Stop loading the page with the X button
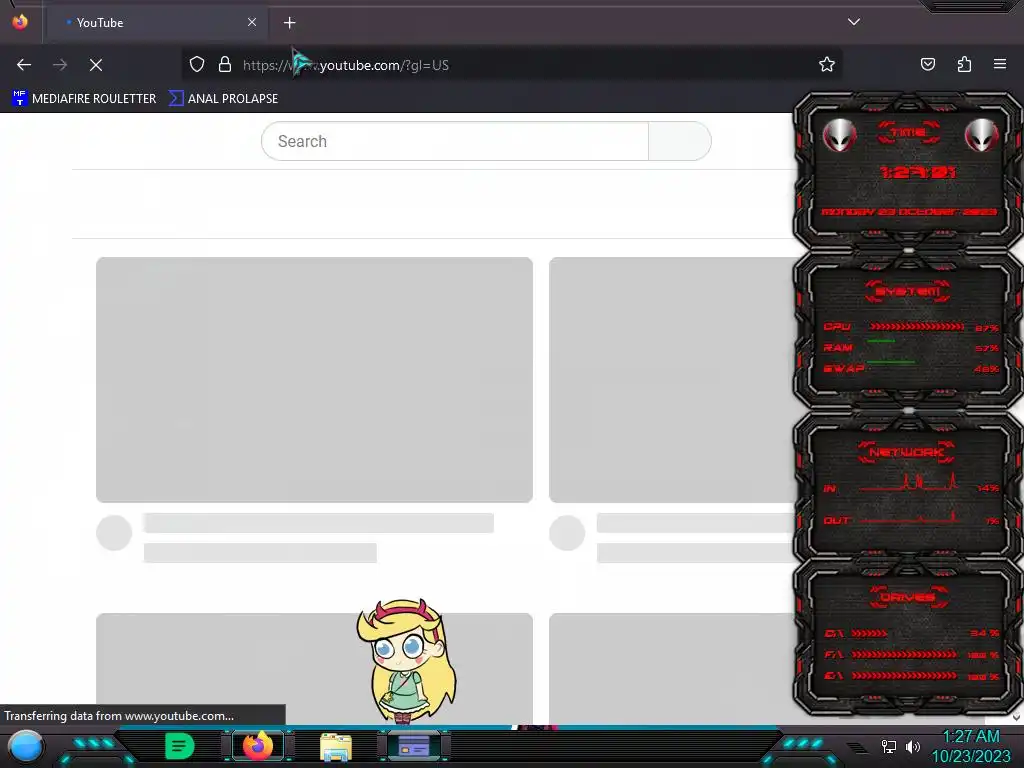This screenshot has width=1024, height=768. point(96,65)
